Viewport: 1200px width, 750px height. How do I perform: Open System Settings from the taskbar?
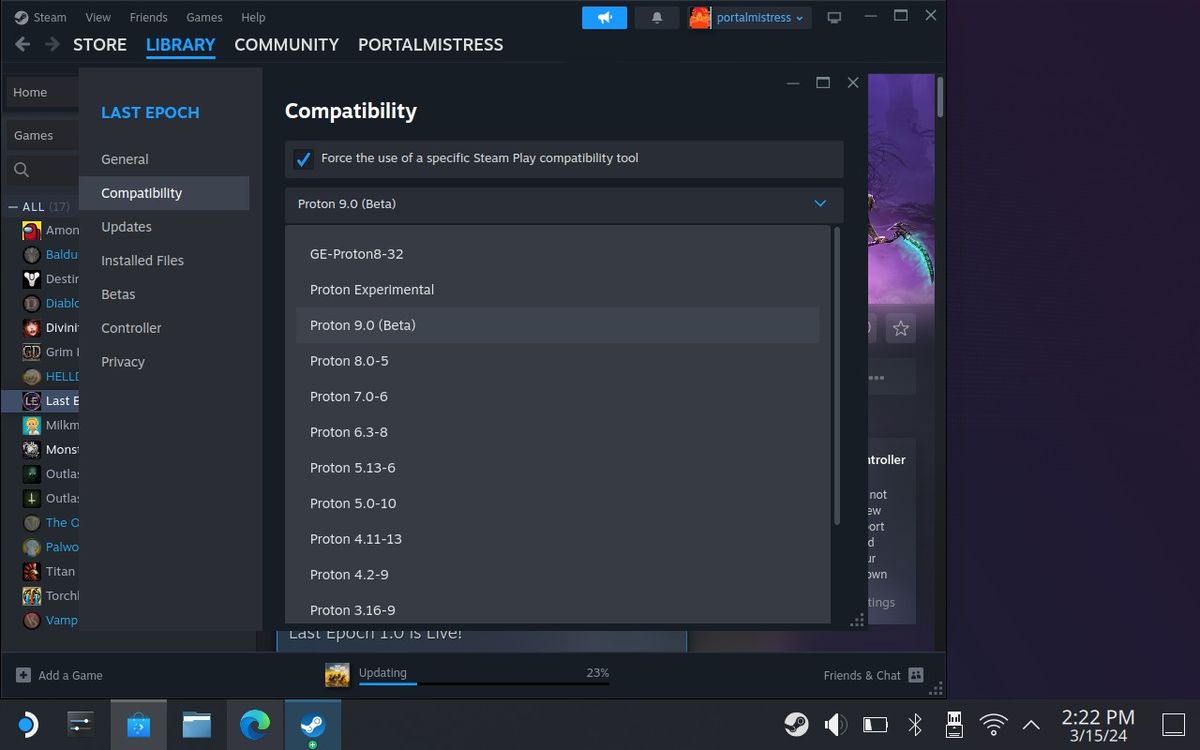click(80, 724)
